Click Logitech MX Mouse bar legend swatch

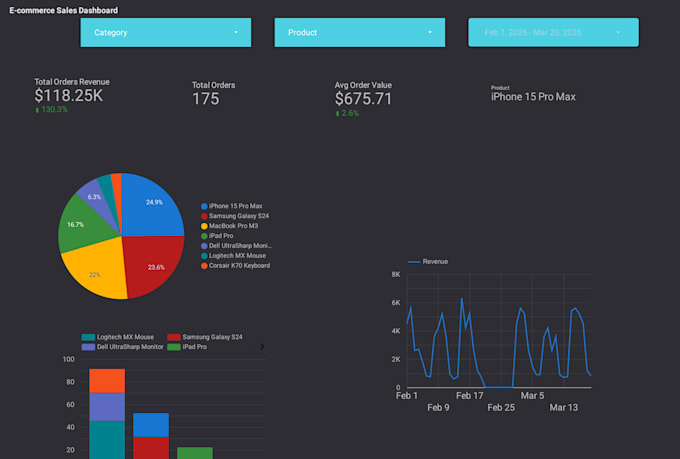[x=88, y=337]
